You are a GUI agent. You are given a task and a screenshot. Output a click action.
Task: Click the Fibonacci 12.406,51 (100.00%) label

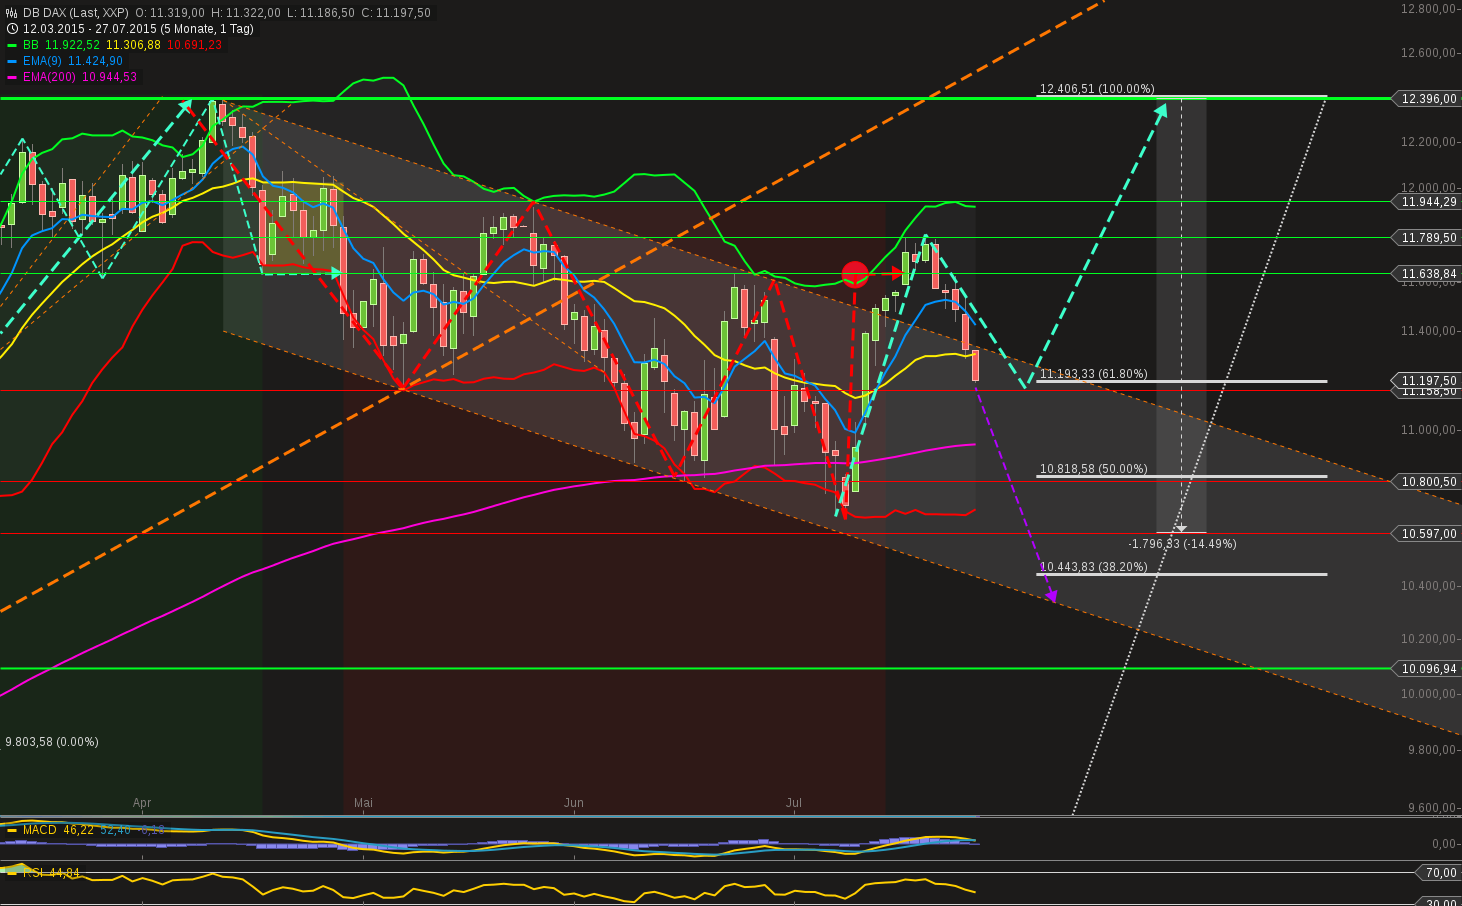(x=1097, y=89)
